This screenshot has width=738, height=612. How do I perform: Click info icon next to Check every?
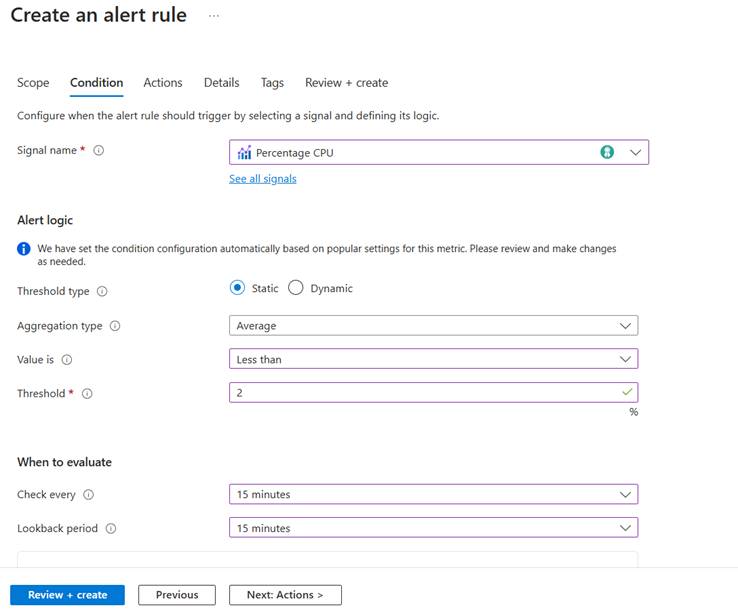point(89,495)
